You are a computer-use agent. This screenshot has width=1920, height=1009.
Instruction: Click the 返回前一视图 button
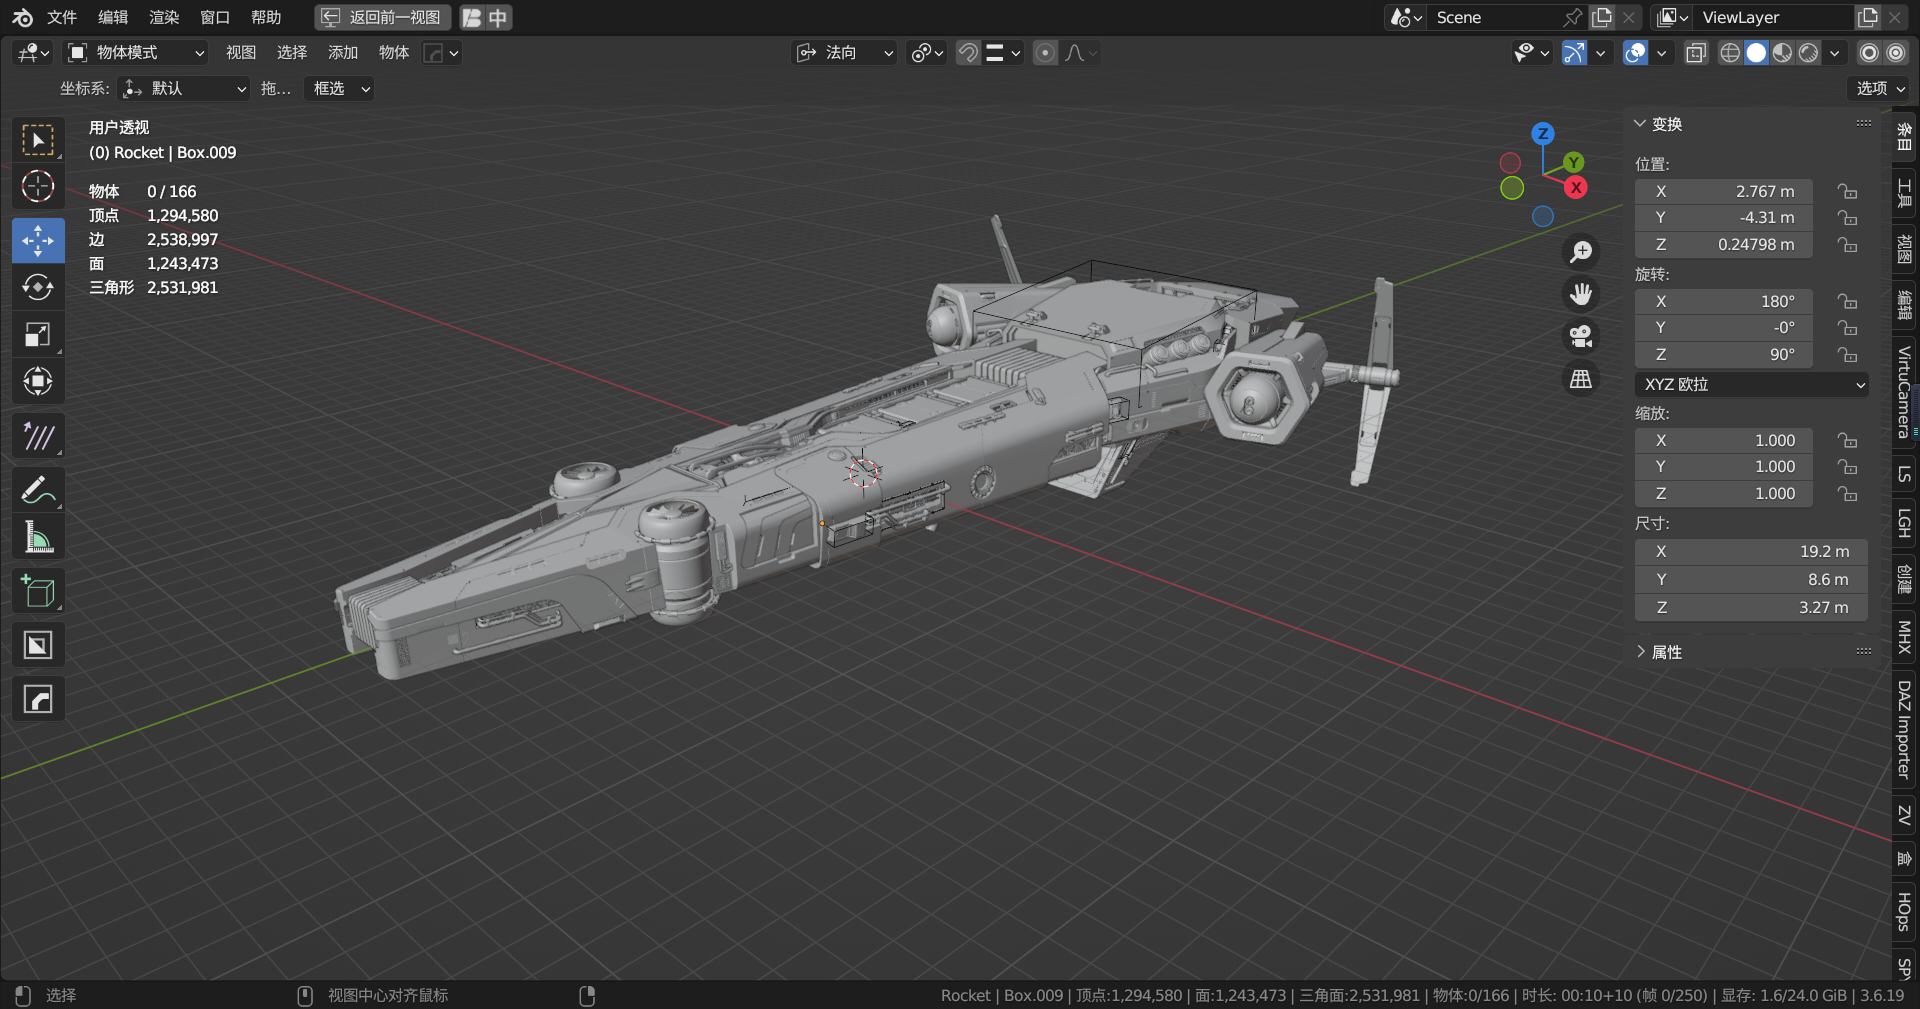pos(383,17)
